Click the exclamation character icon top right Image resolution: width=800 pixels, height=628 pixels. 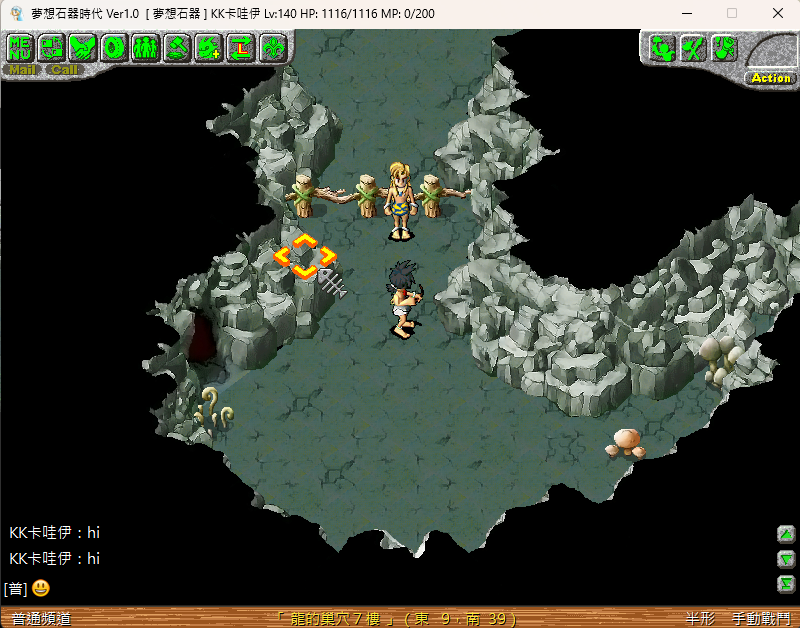tap(725, 47)
